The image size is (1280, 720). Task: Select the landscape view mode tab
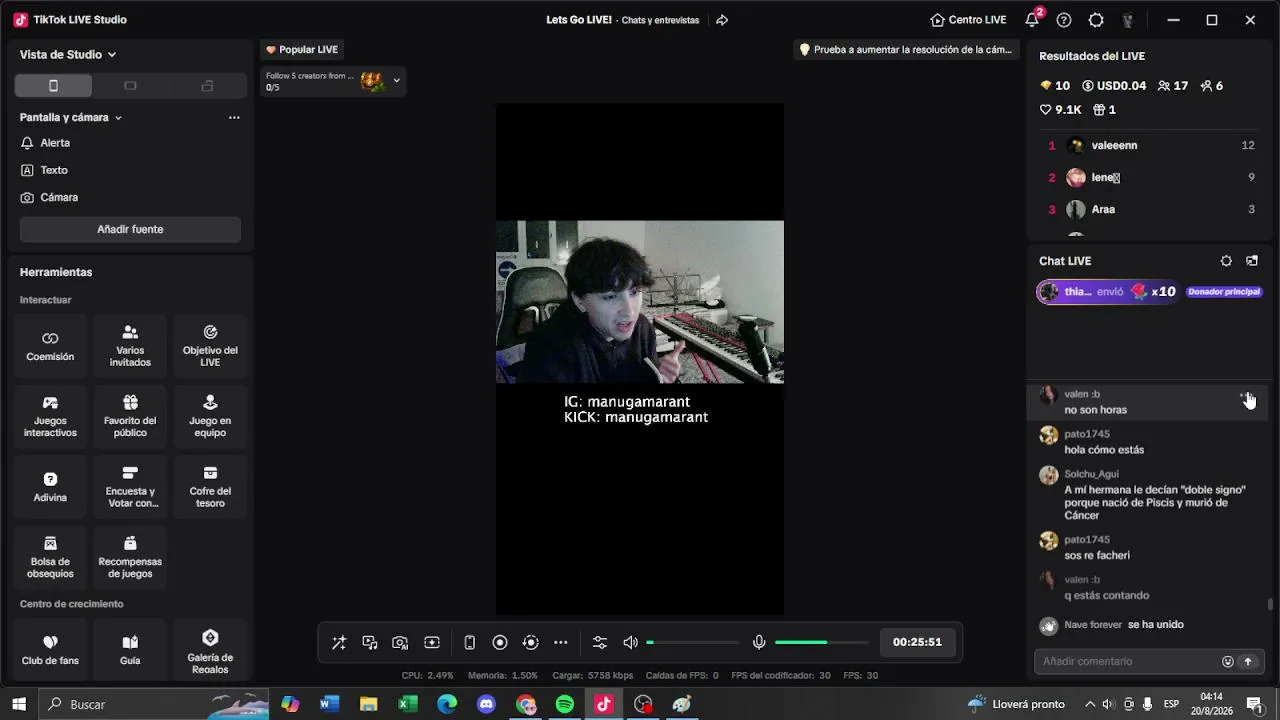[130, 86]
